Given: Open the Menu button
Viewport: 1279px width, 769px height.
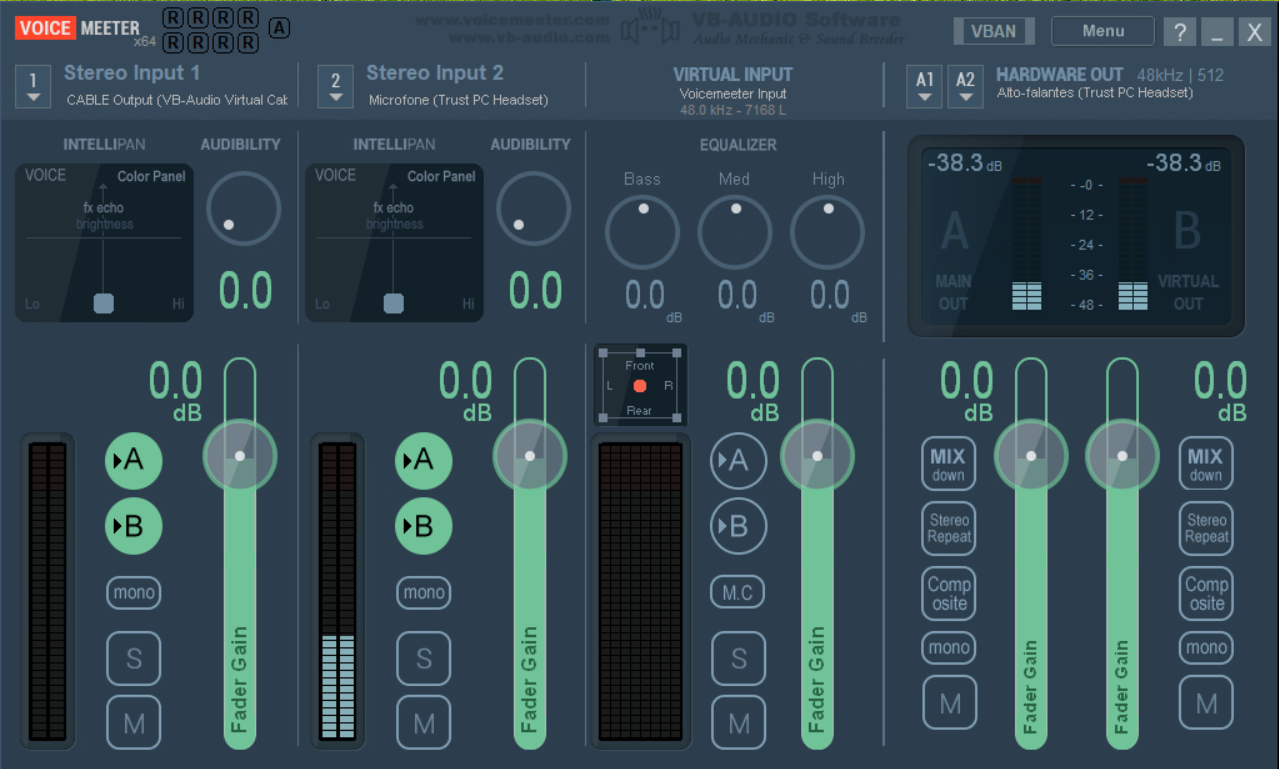Looking at the screenshot, I should (1103, 31).
